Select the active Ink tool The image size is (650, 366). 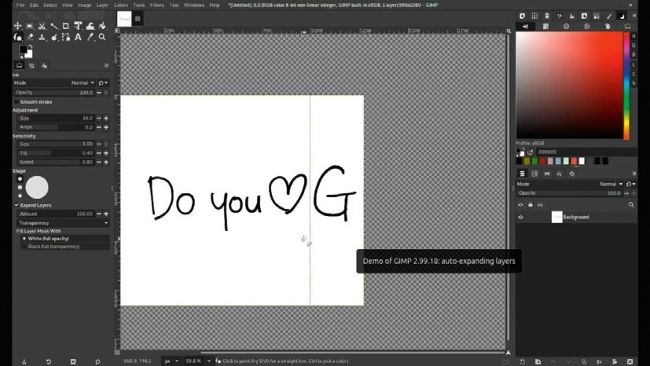tap(18, 37)
